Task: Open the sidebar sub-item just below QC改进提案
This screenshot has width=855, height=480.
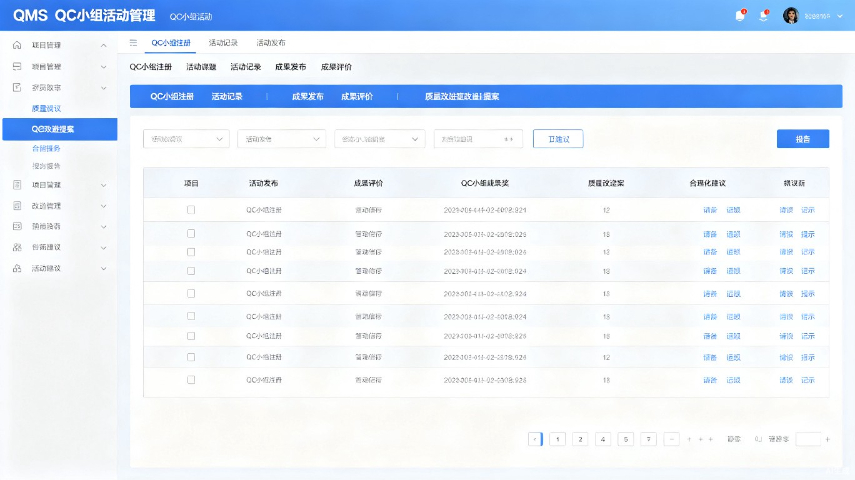Action: pos(46,148)
